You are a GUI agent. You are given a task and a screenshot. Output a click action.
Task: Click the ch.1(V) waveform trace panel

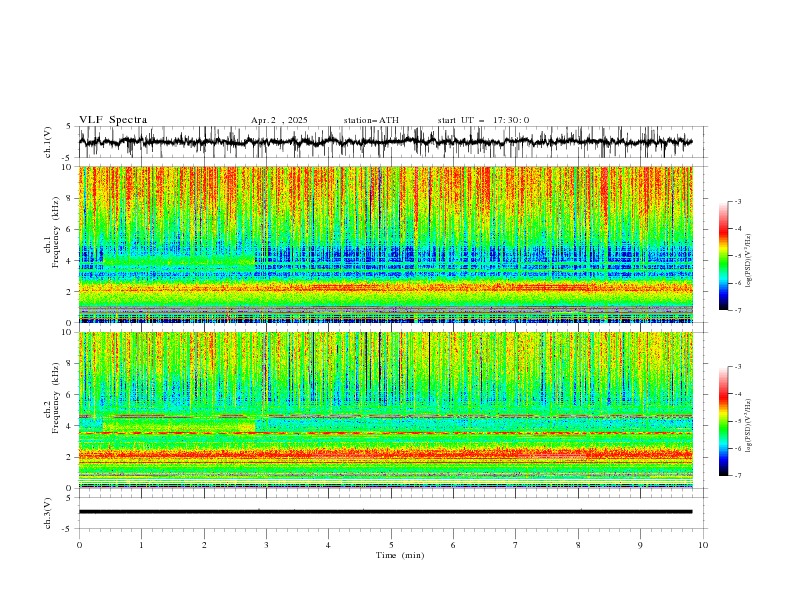pyautogui.click(x=392, y=142)
